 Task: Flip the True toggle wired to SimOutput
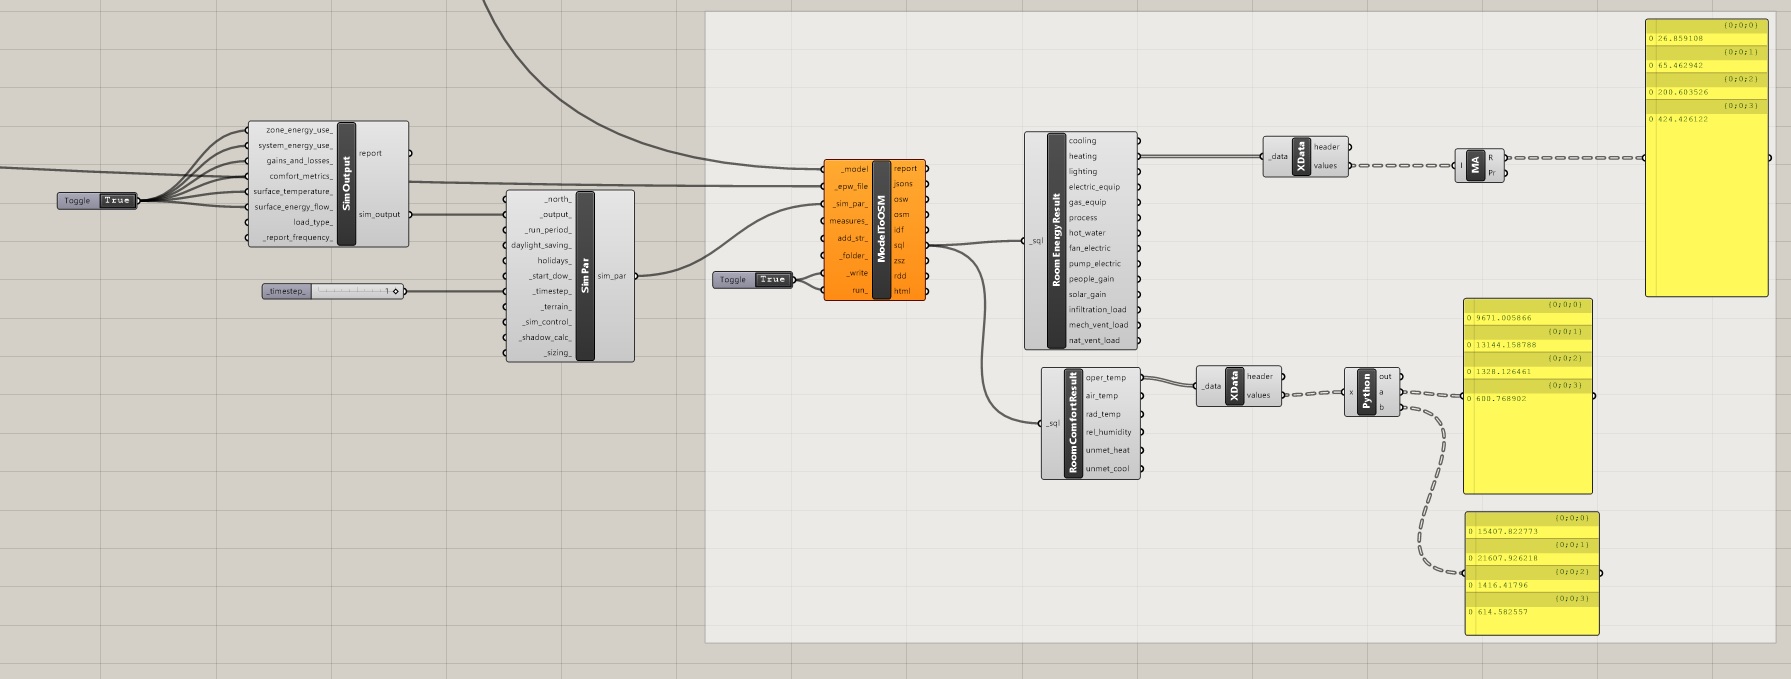point(117,201)
